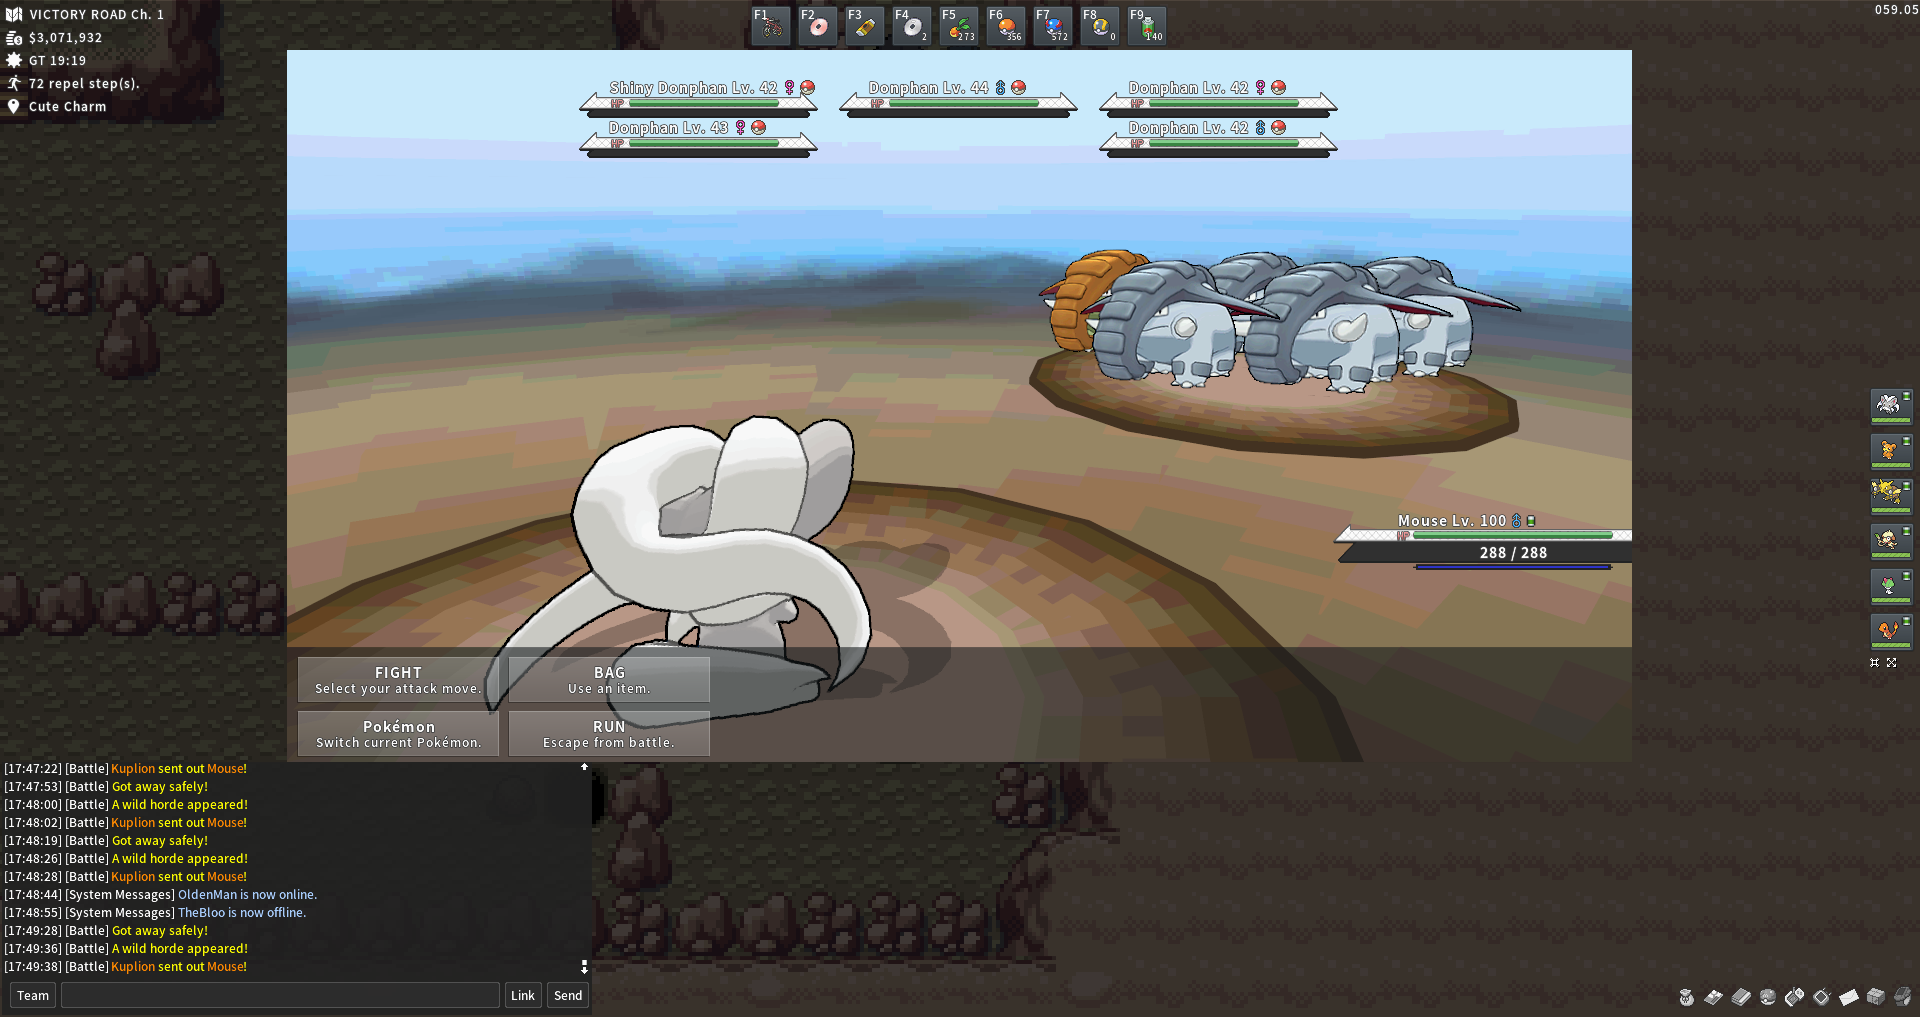Click the Link button in chat
Viewport: 1920px width, 1017px height.
(x=523, y=995)
